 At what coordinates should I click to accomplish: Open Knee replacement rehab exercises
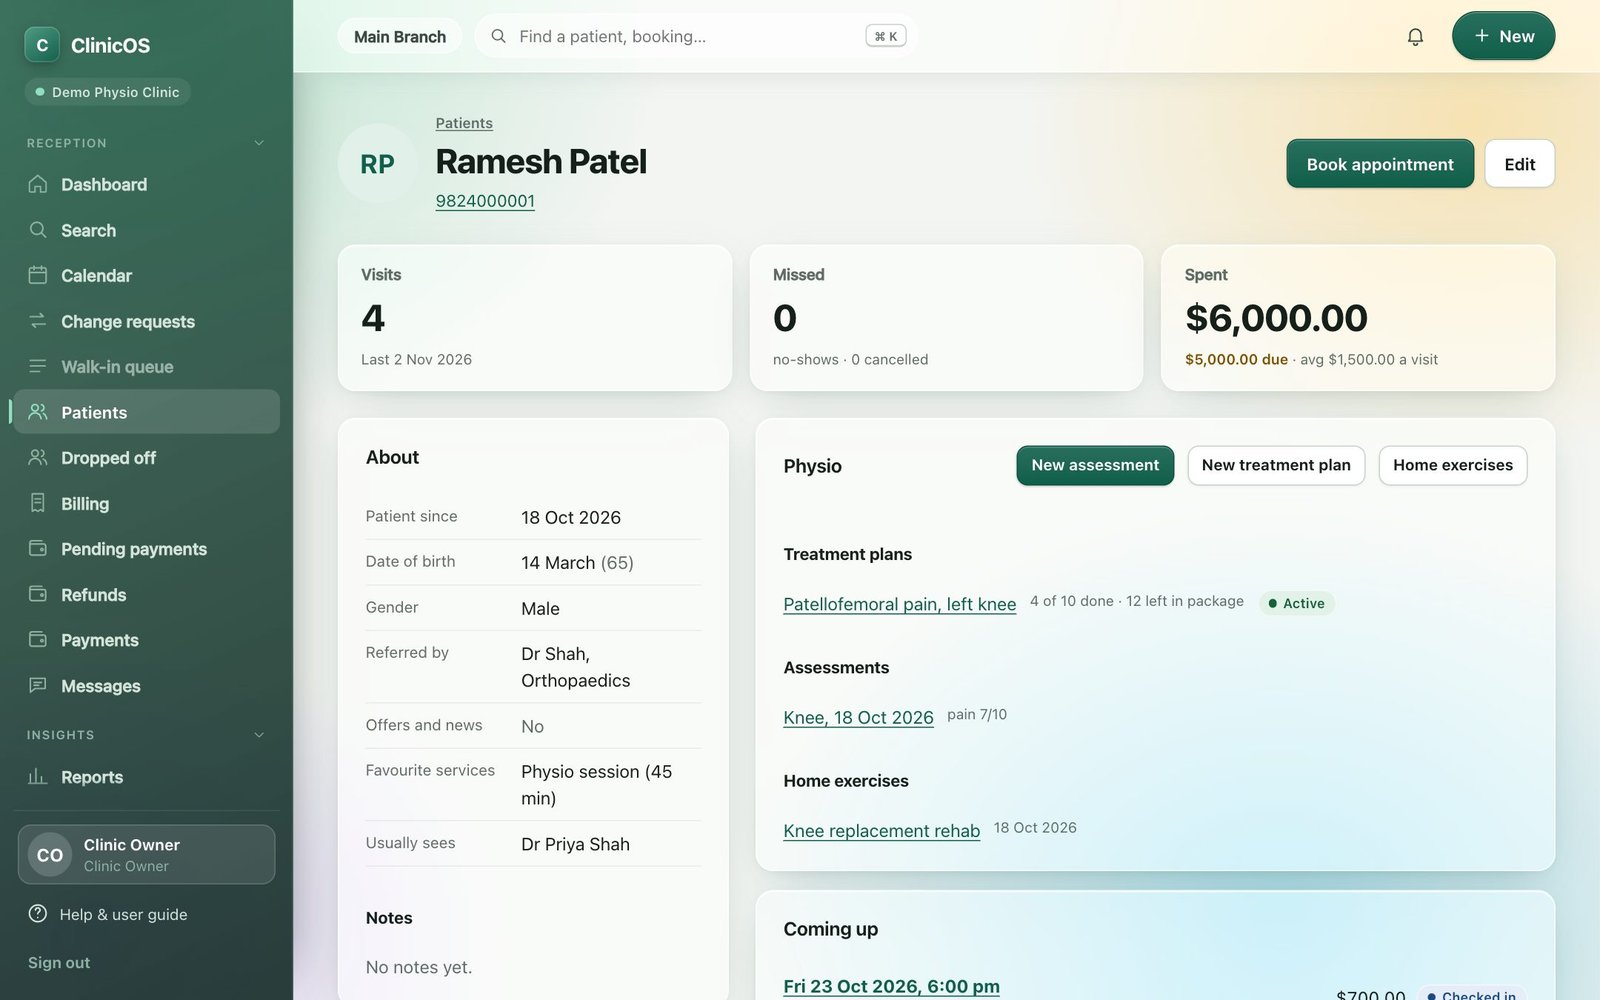(881, 831)
